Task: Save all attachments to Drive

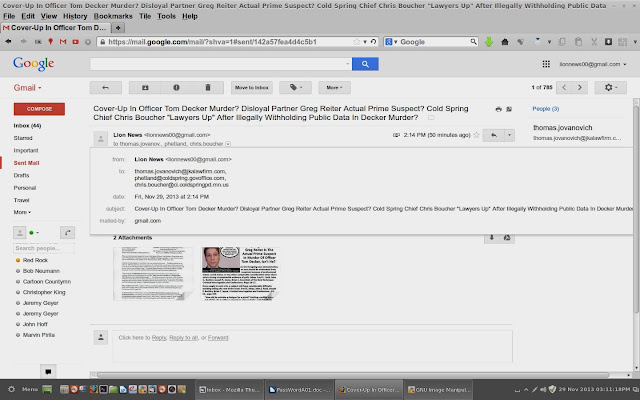Action: (x=507, y=238)
